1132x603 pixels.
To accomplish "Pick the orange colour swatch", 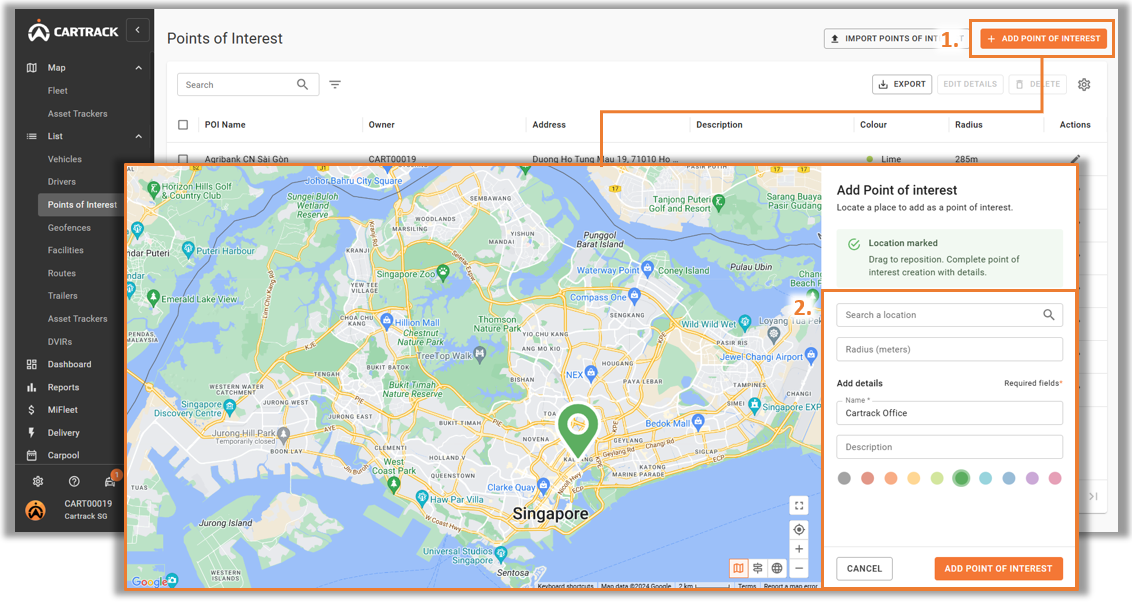I will [891, 478].
